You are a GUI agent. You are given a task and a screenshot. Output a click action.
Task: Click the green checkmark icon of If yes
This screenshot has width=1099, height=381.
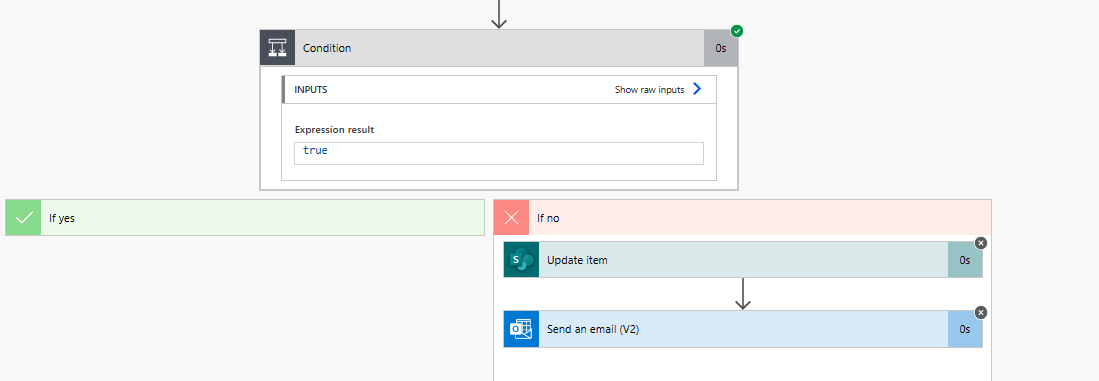[23, 218]
